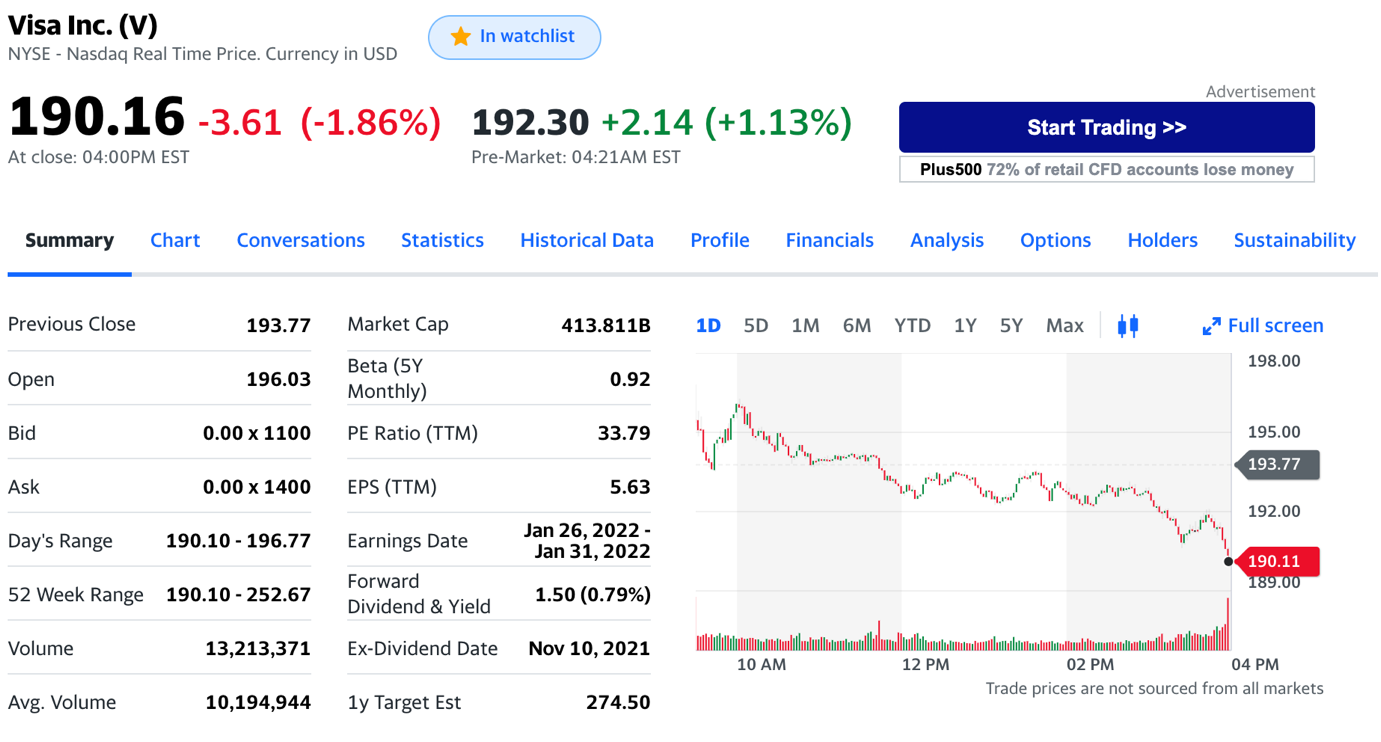This screenshot has height=742, width=1381.
Task: View the Profile tab
Action: point(720,240)
